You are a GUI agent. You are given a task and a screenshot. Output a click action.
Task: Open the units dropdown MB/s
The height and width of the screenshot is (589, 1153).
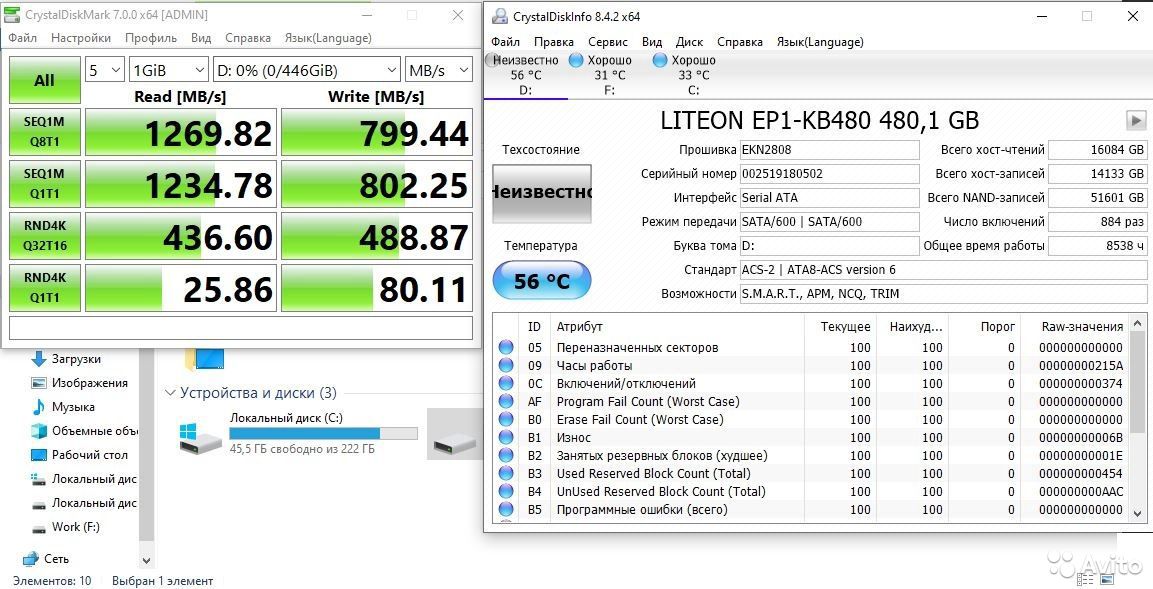[x=438, y=71]
